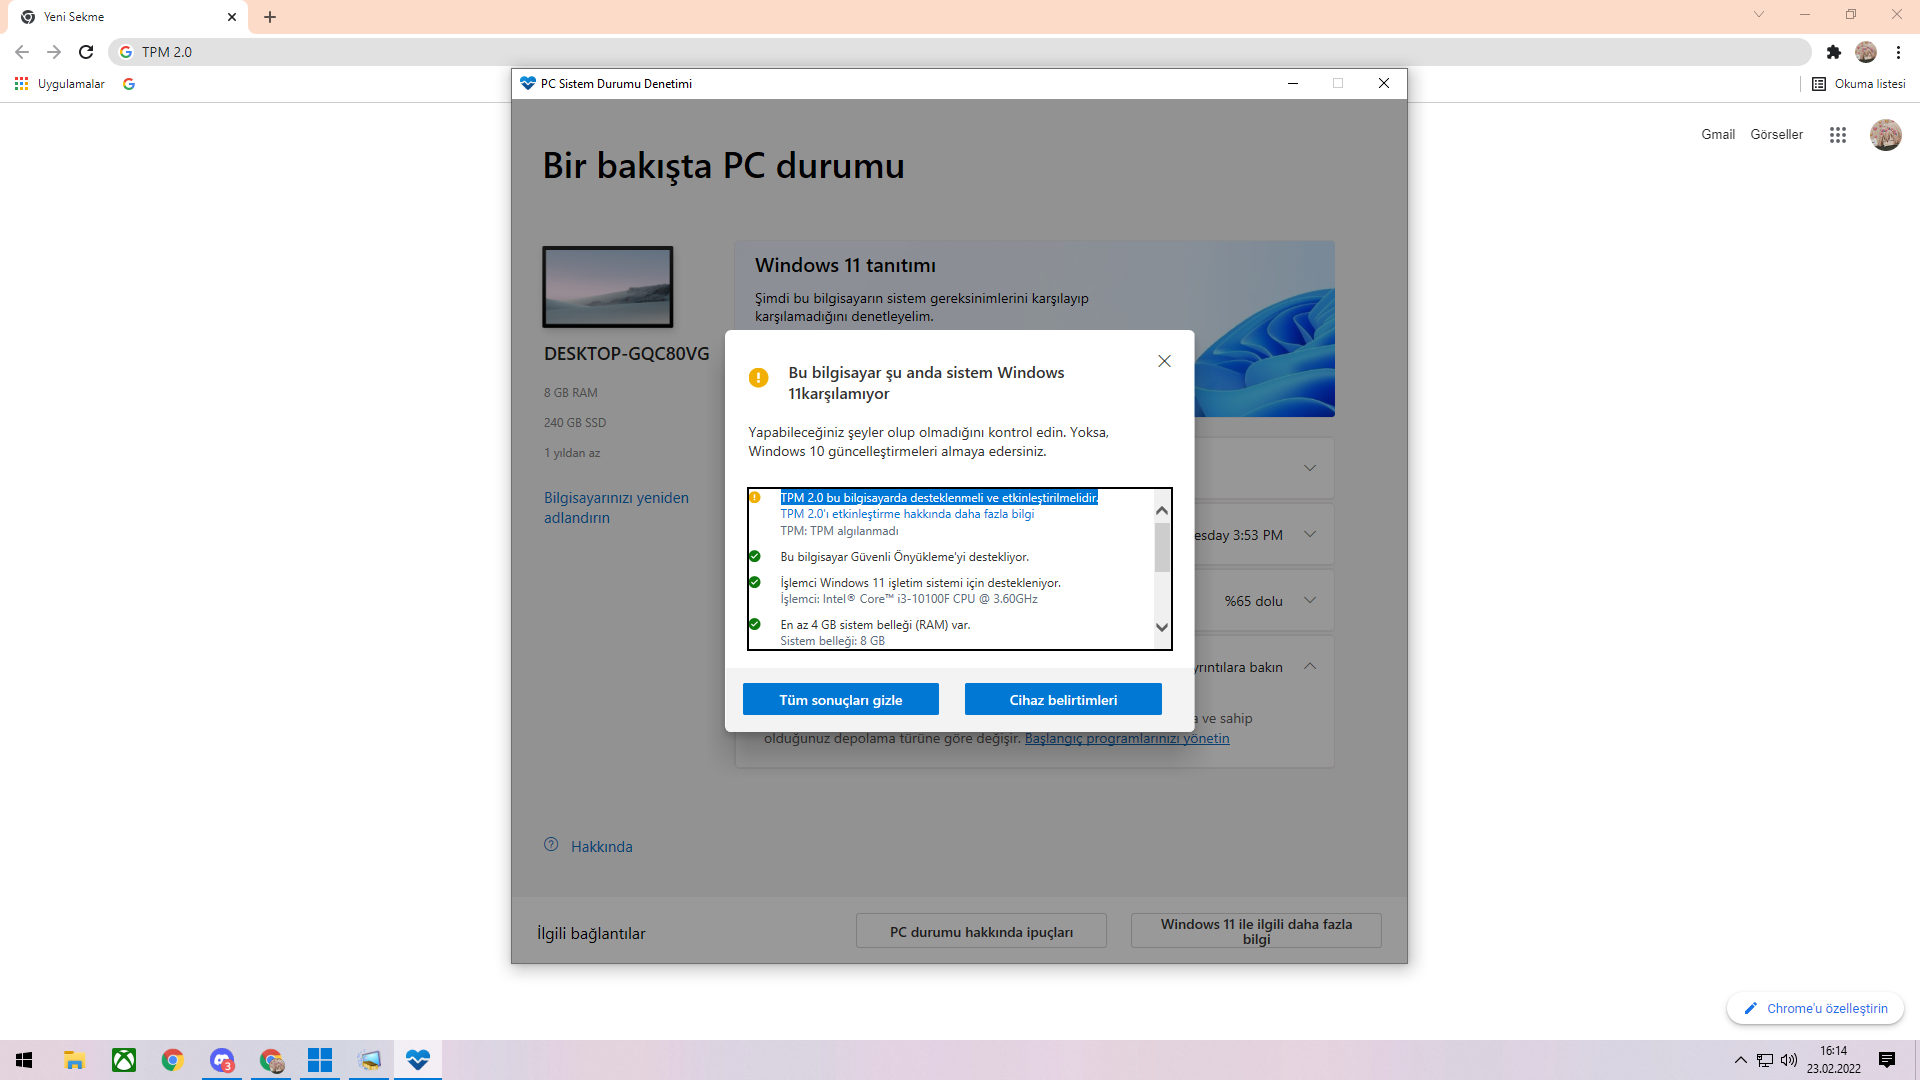This screenshot has width=1920, height=1080.
Task: Click the Chrome toolbar profile avatar
Action: (1866, 52)
